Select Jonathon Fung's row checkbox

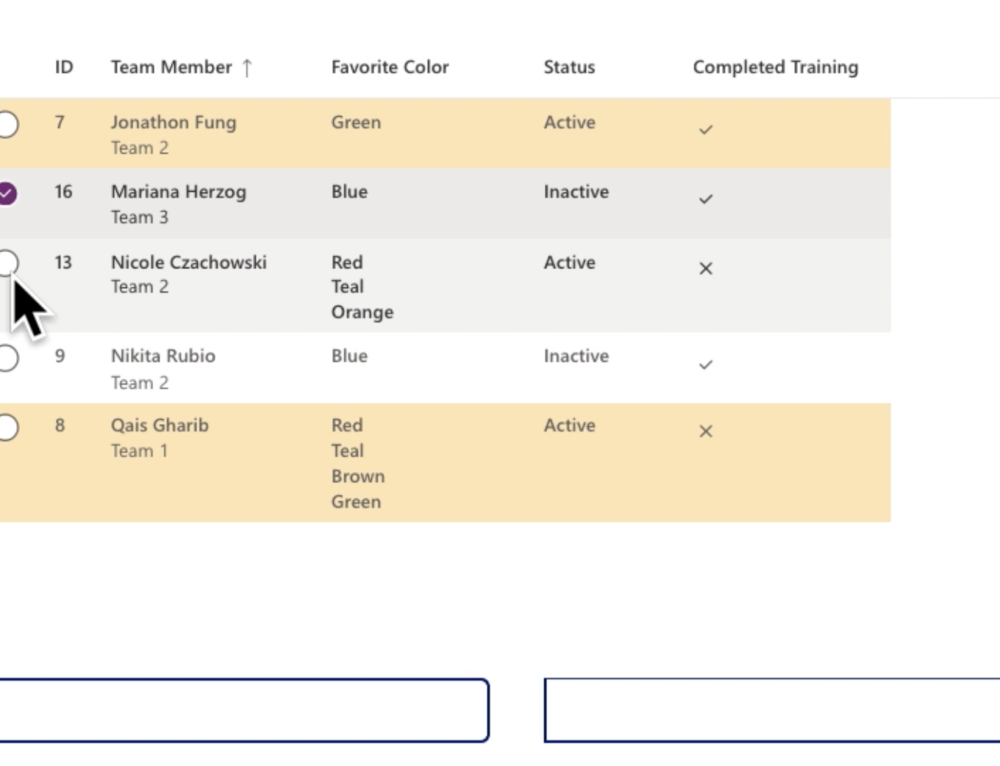tap(8, 124)
